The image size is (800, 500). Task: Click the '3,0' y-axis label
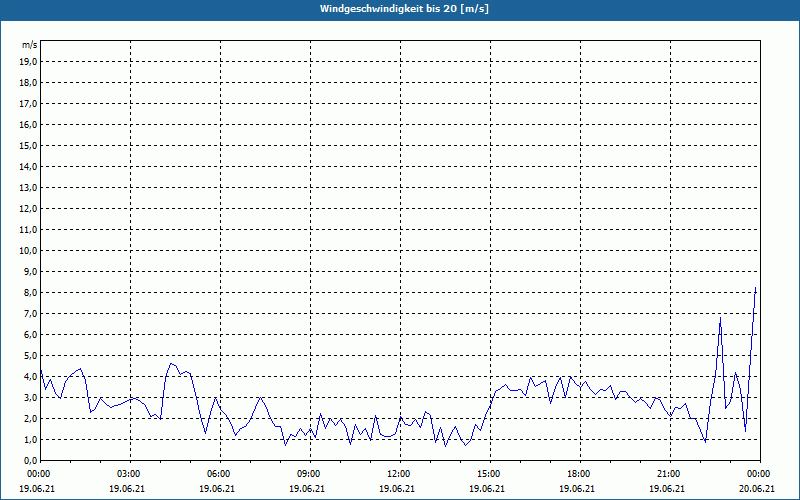(31, 397)
